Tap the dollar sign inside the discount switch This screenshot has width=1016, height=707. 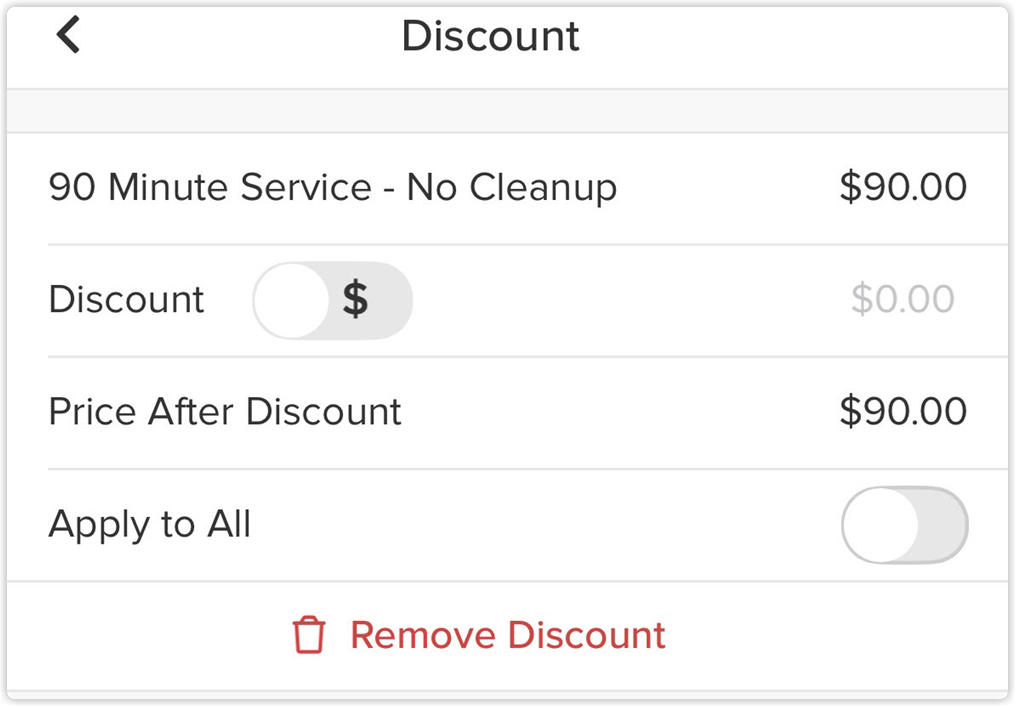(x=356, y=299)
